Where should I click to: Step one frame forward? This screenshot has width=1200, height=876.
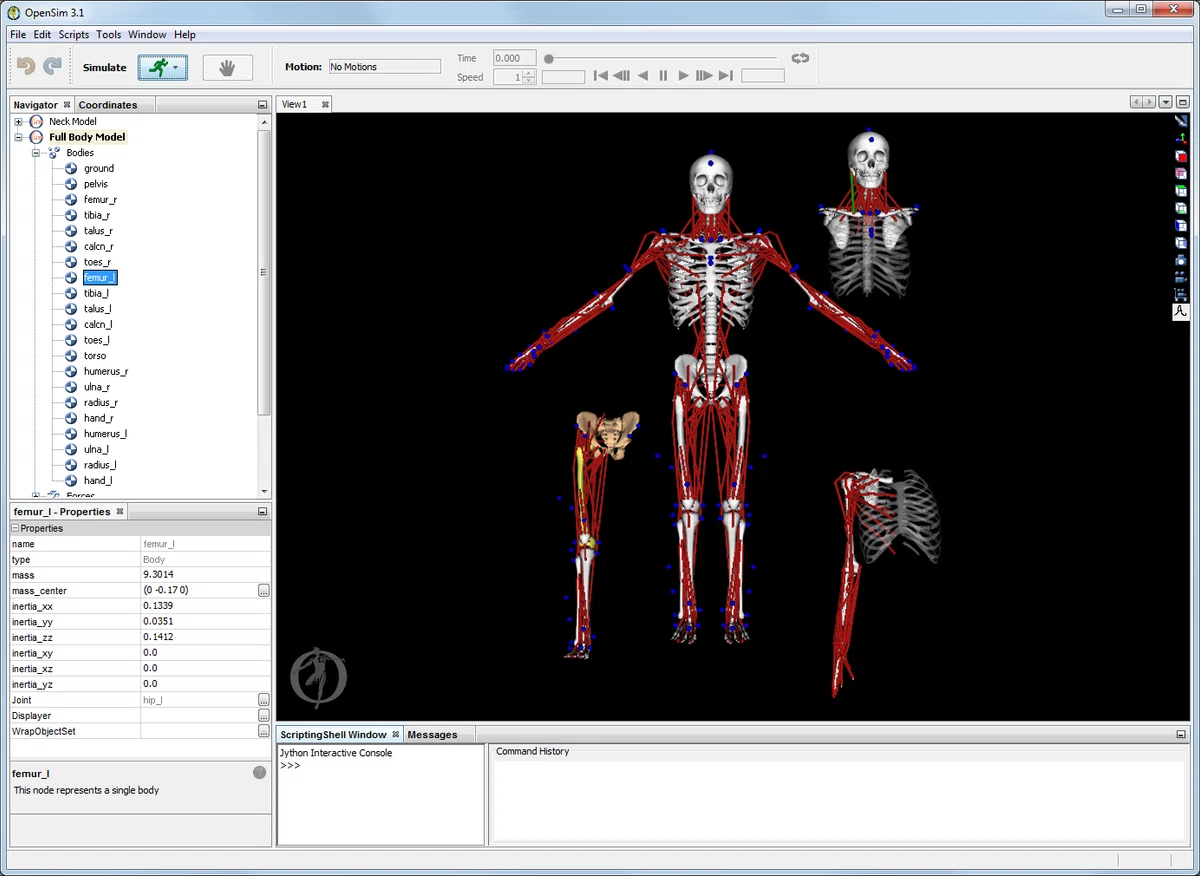coord(704,76)
